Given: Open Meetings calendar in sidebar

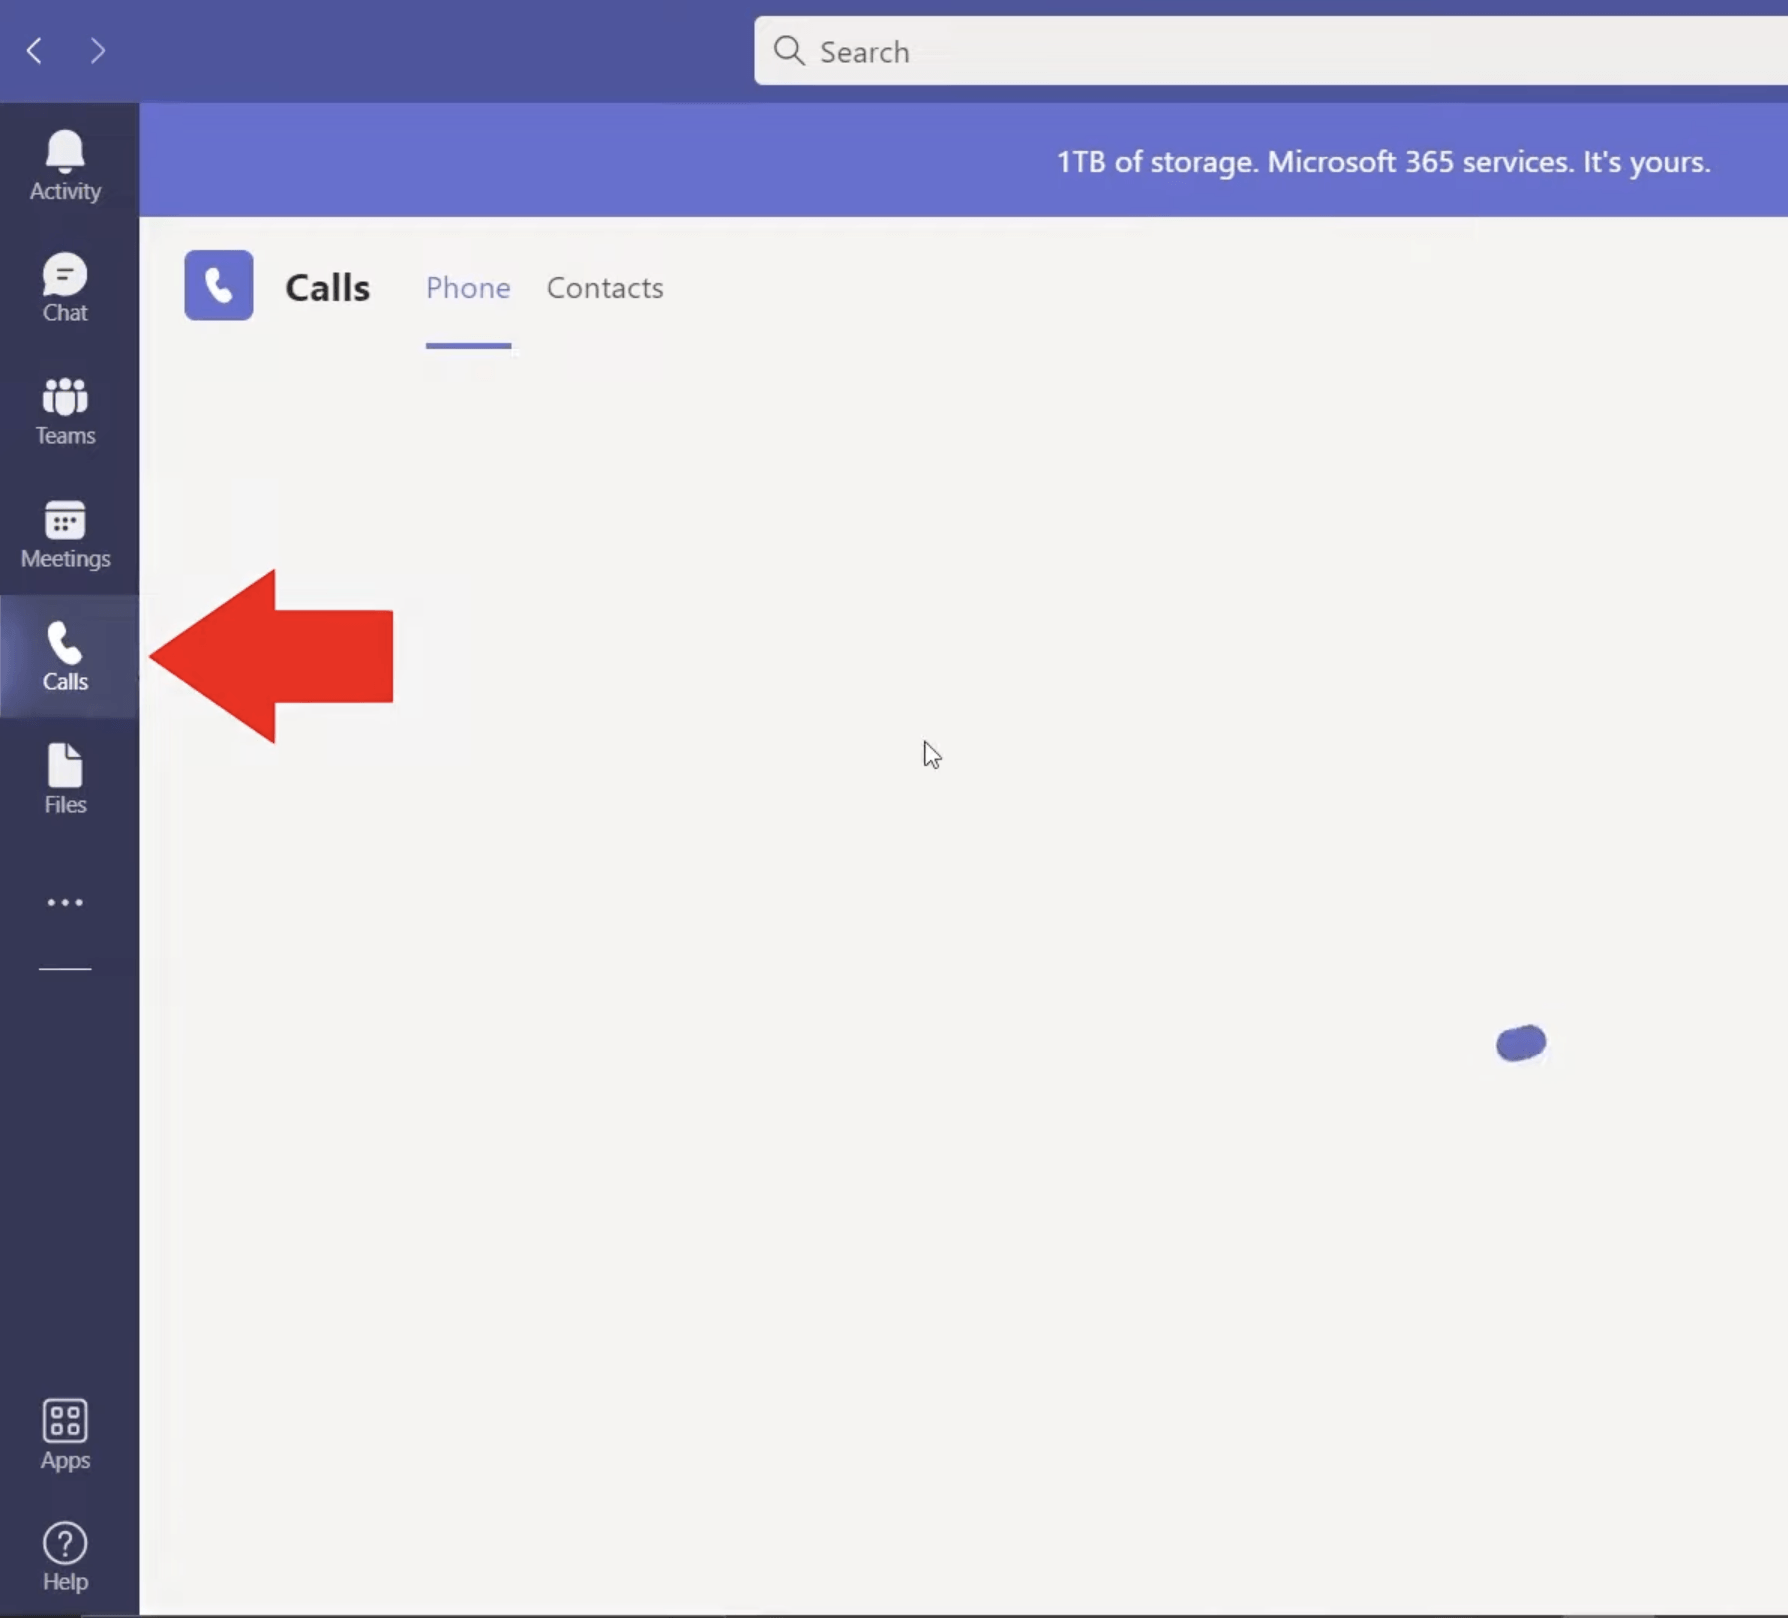Looking at the screenshot, I should pyautogui.click(x=65, y=534).
